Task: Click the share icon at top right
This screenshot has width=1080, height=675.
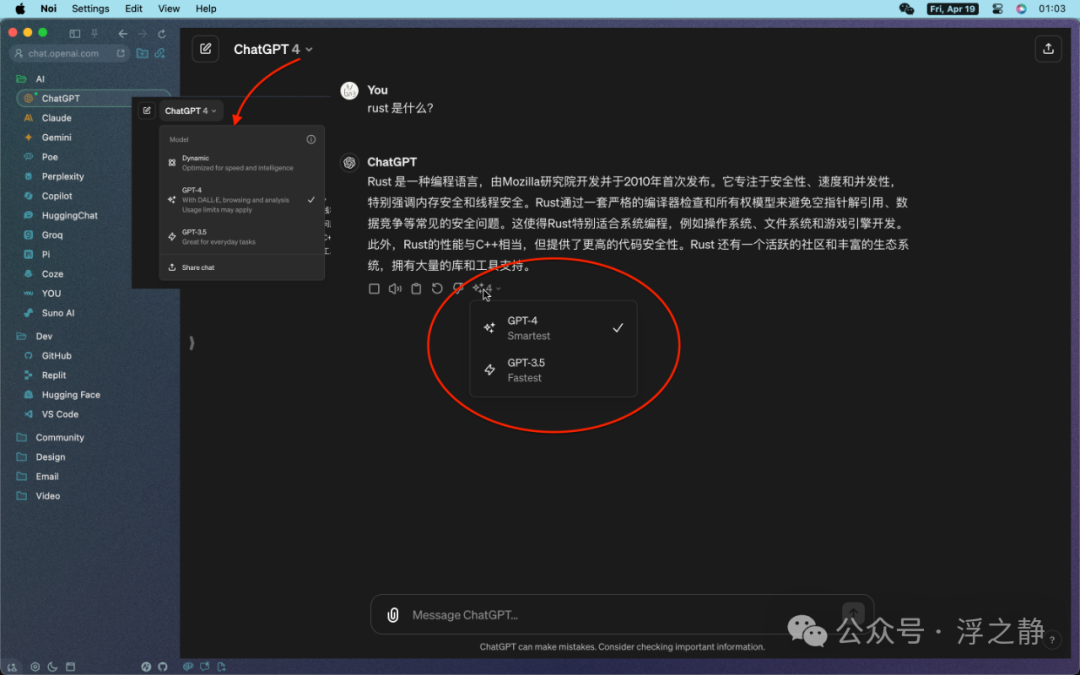Action: [1048, 49]
